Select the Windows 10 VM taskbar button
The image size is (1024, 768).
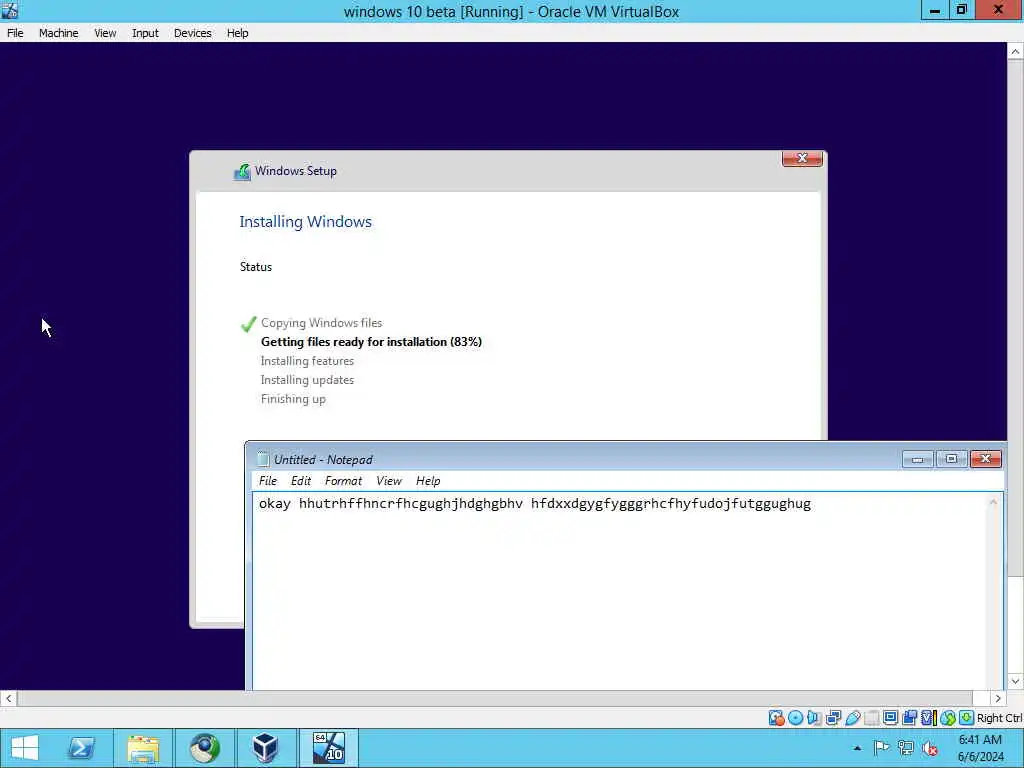click(328, 748)
